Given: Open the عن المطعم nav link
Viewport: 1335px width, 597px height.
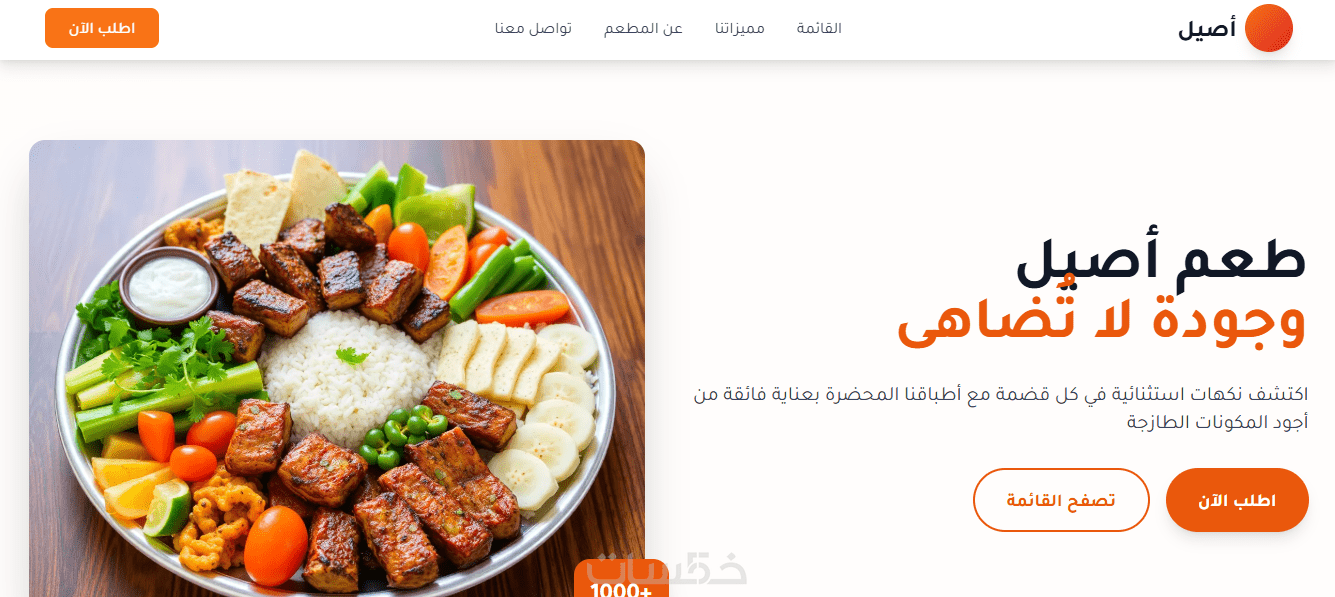Looking at the screenshot, I should tap(643, 28).
